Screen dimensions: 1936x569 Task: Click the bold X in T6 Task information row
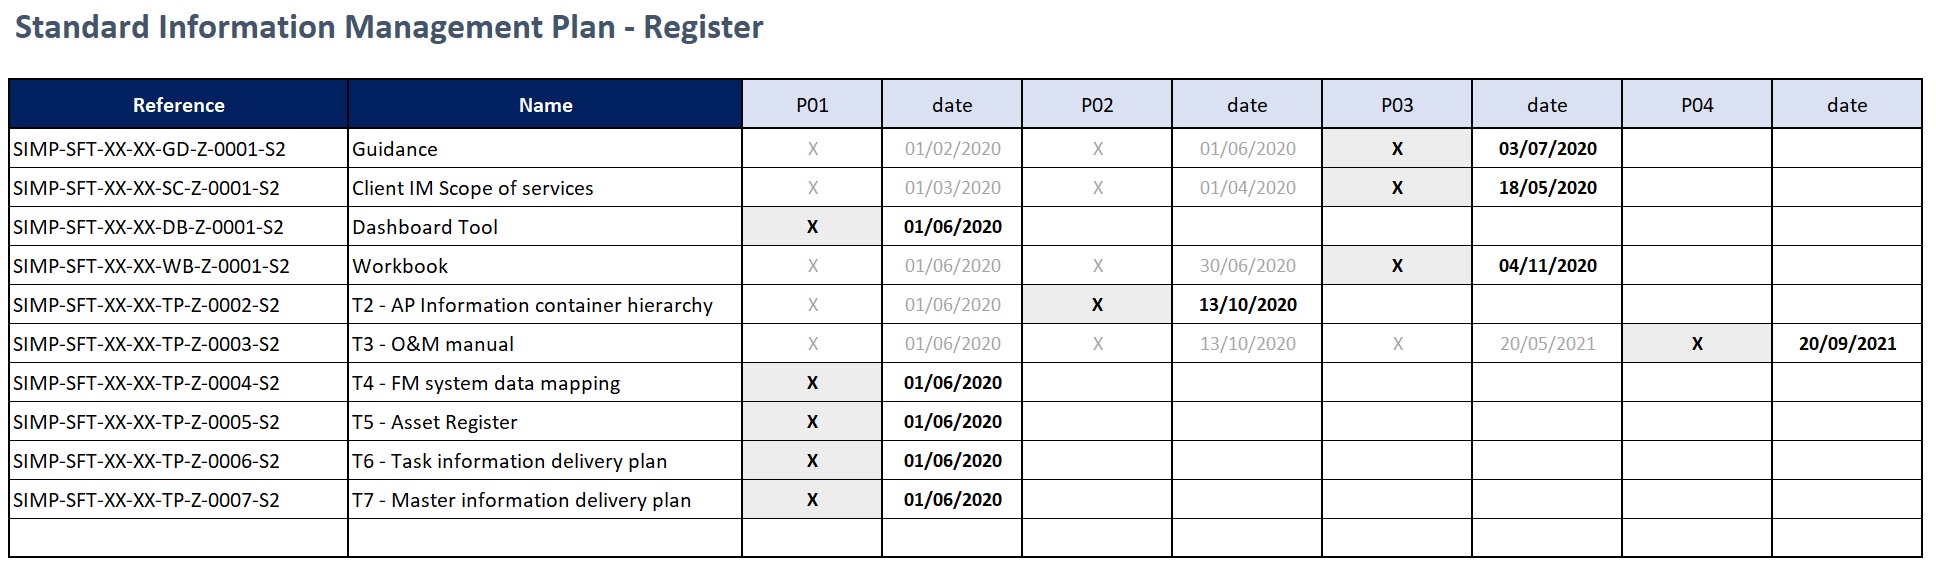pyautogui.click(x=812, y=461)
